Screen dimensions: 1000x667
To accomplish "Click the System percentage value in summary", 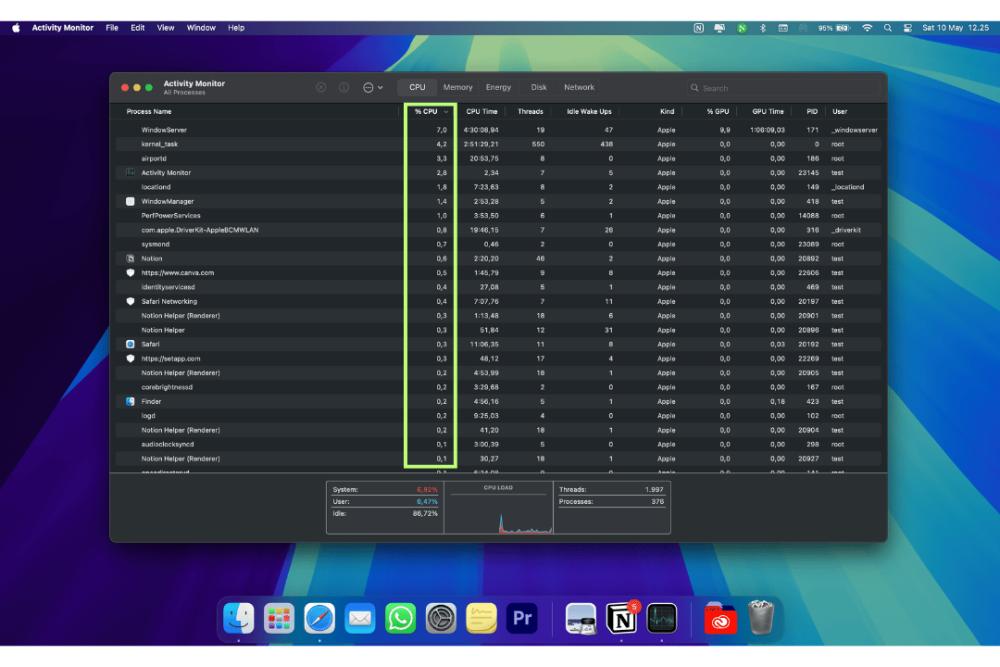I will (427, 490).
